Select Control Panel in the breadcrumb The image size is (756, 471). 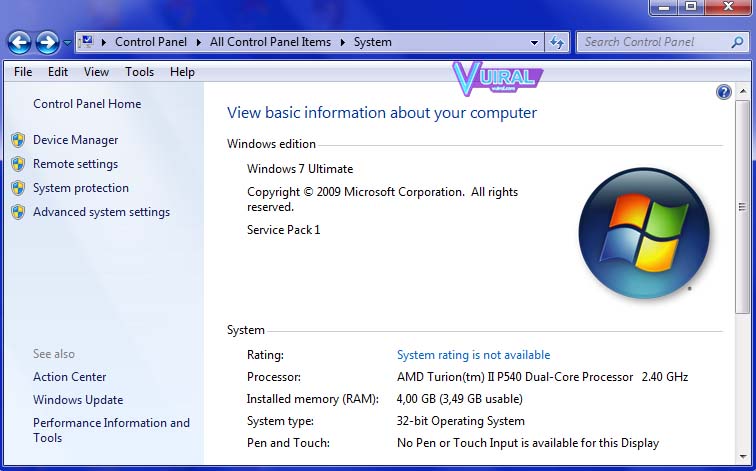click(x=150, y=42)
